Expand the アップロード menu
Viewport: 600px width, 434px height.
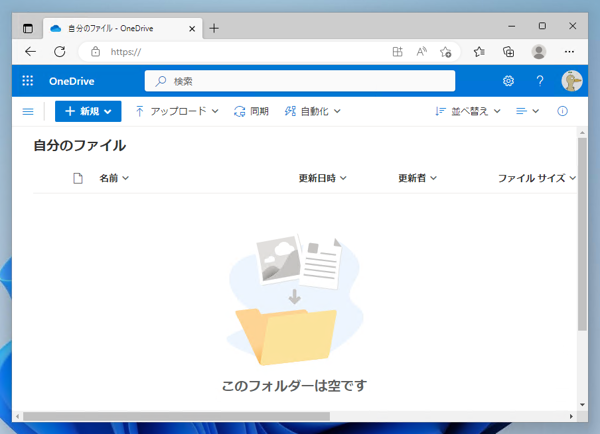click(x=177, y=111)
